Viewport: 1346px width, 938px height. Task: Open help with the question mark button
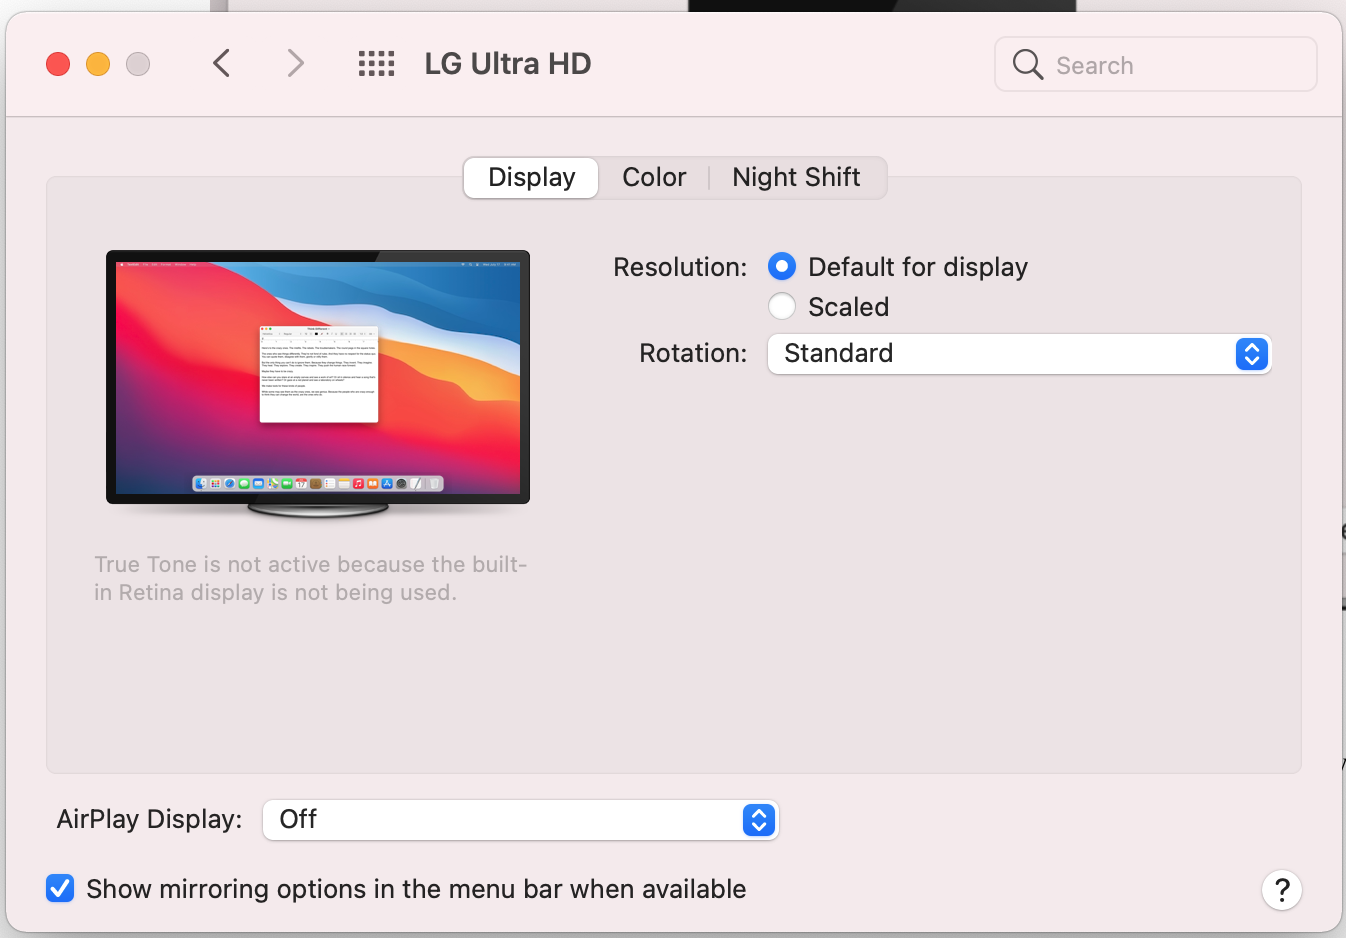tap(1281, 889)
